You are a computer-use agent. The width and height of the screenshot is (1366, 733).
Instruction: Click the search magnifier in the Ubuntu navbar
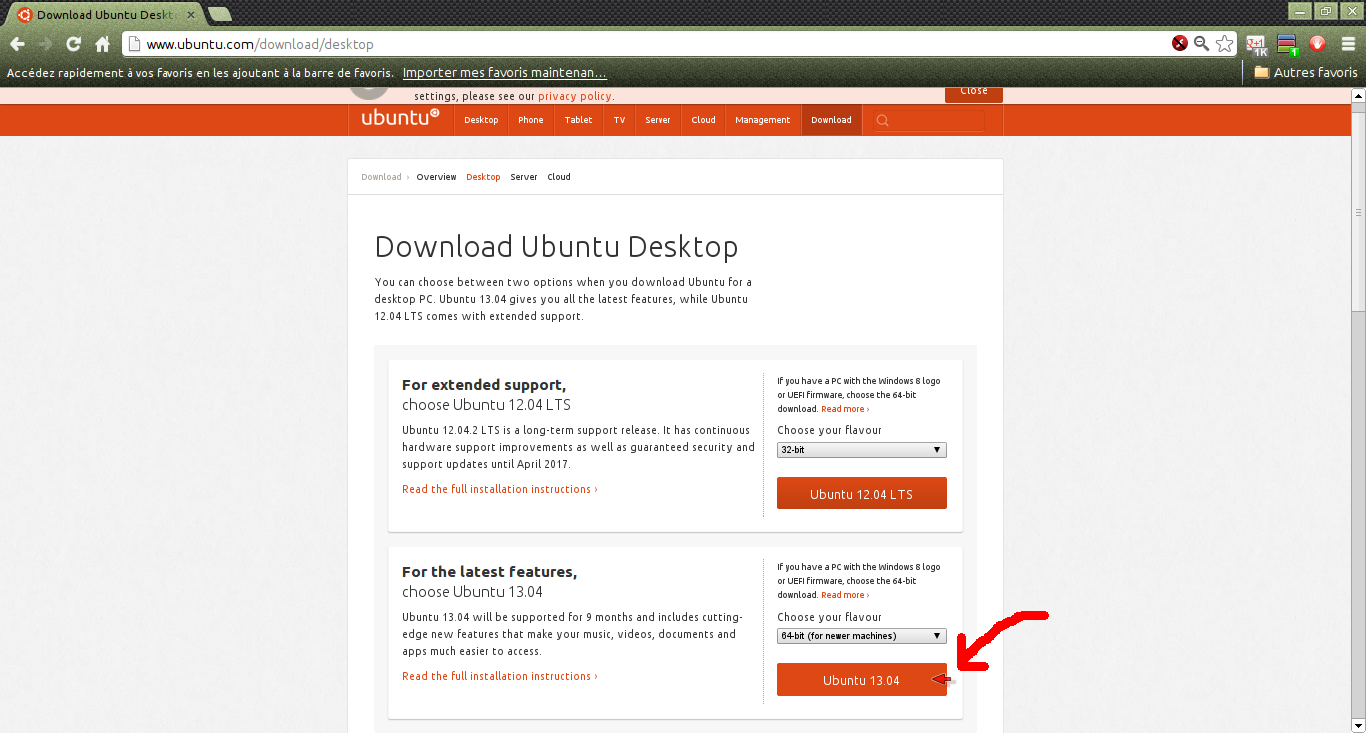point(882,120)
